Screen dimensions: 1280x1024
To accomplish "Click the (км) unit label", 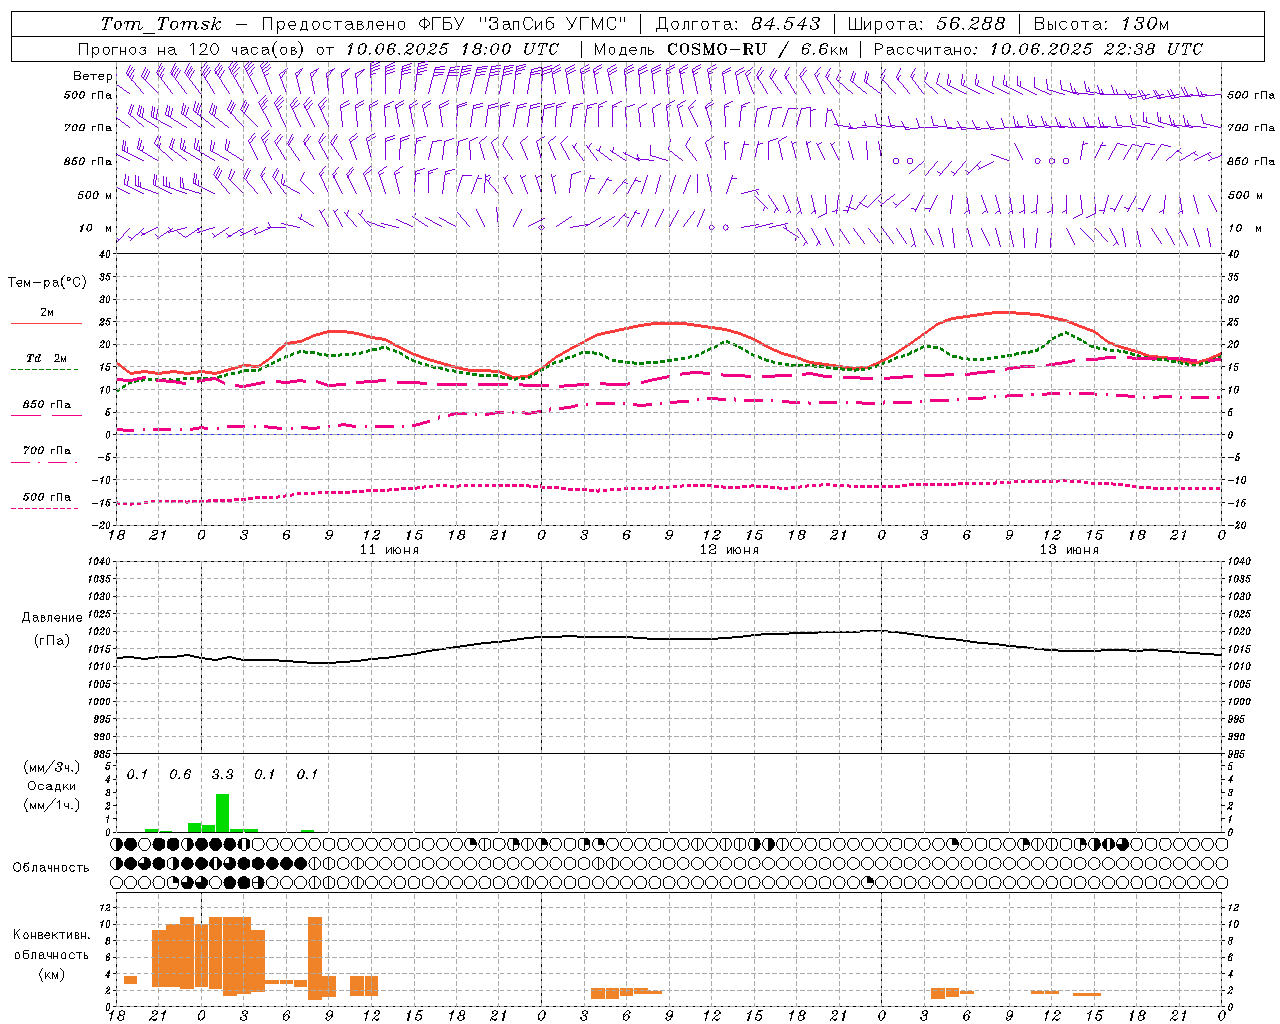I will (51, 975).
